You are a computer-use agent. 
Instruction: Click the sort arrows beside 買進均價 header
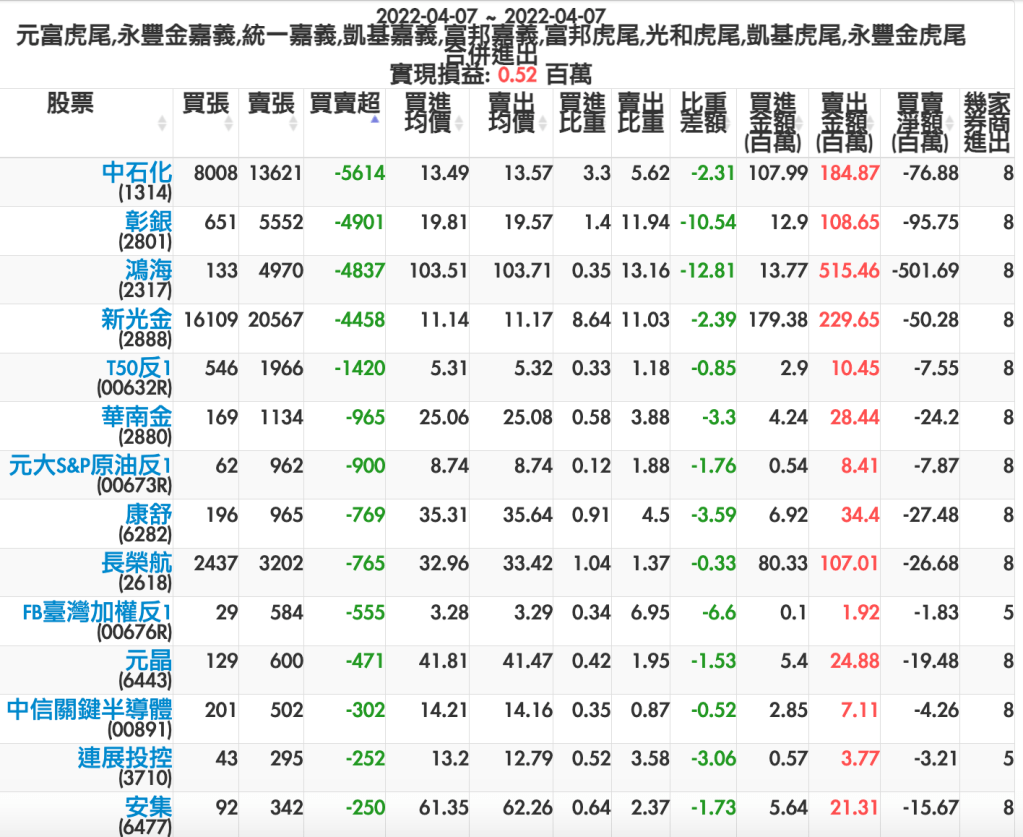click(459, 123)
